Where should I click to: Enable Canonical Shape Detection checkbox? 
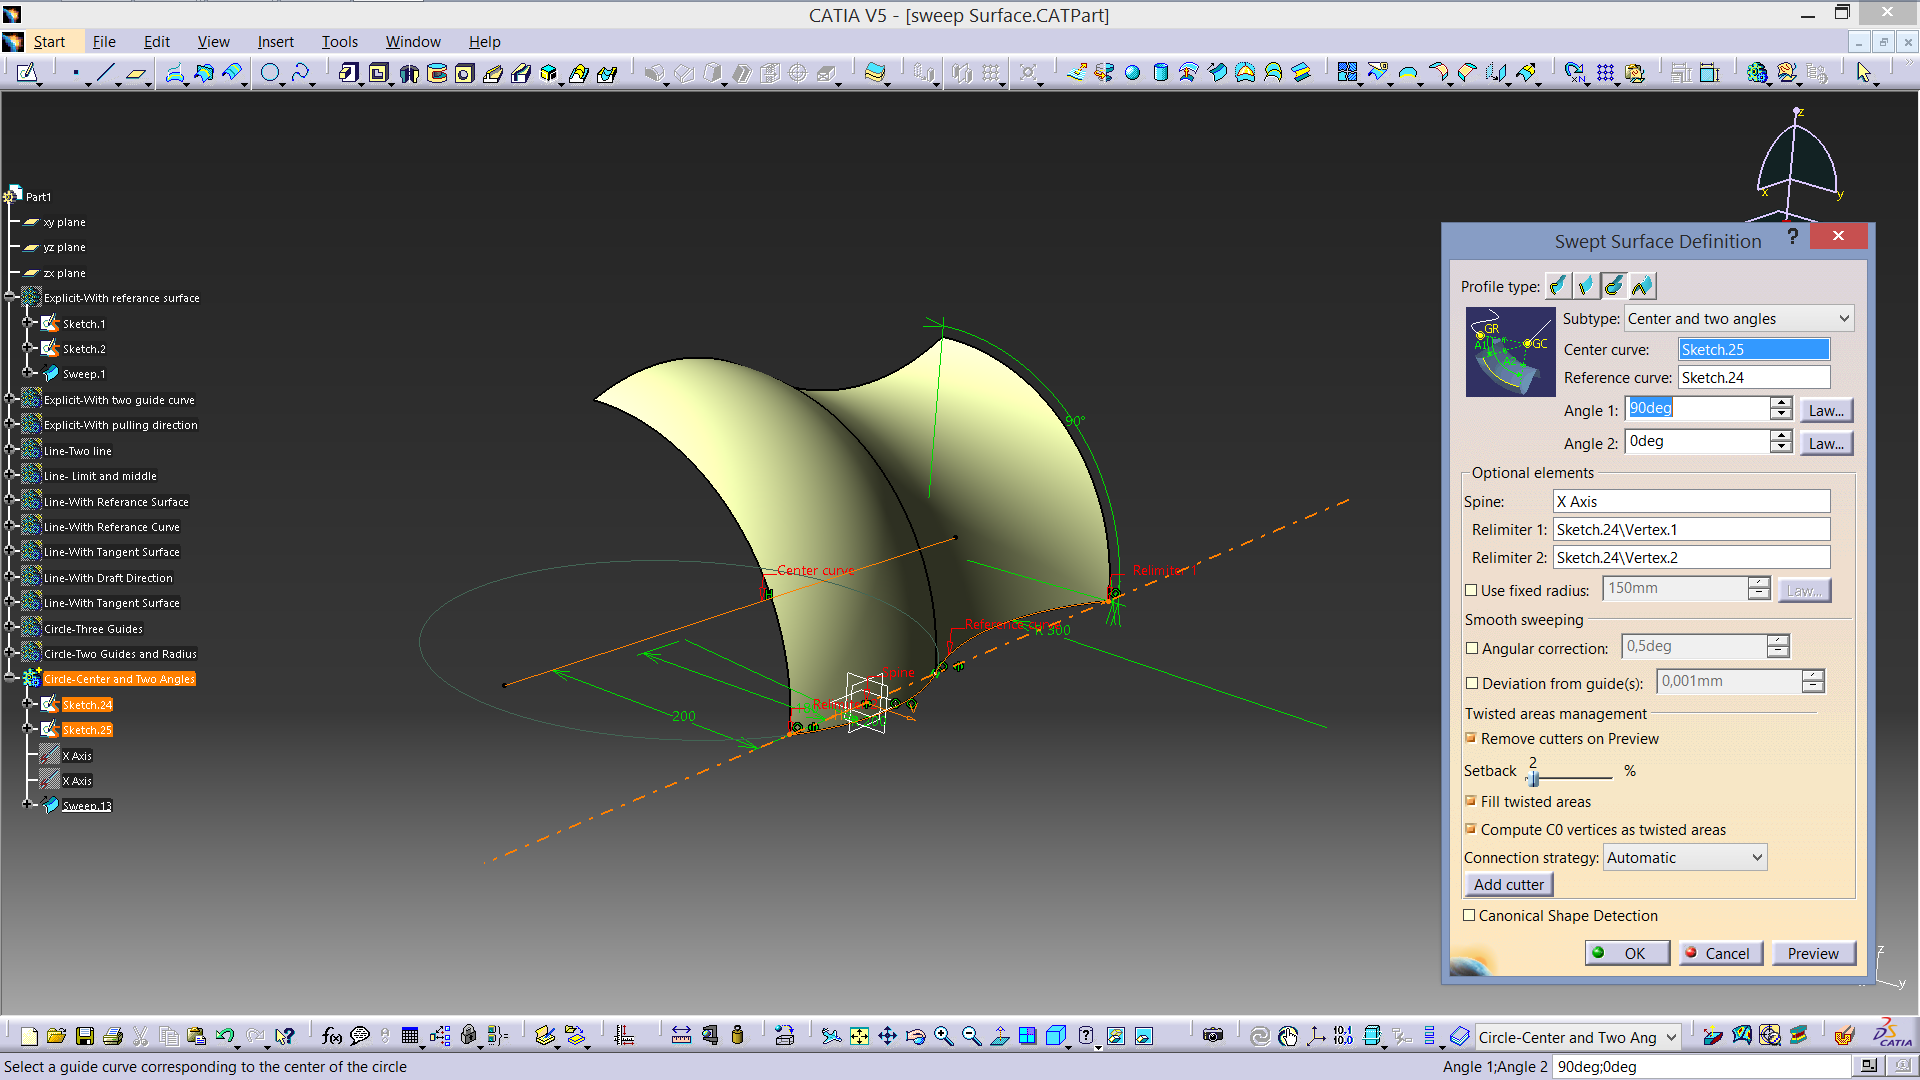click(x=1469, y=915)
